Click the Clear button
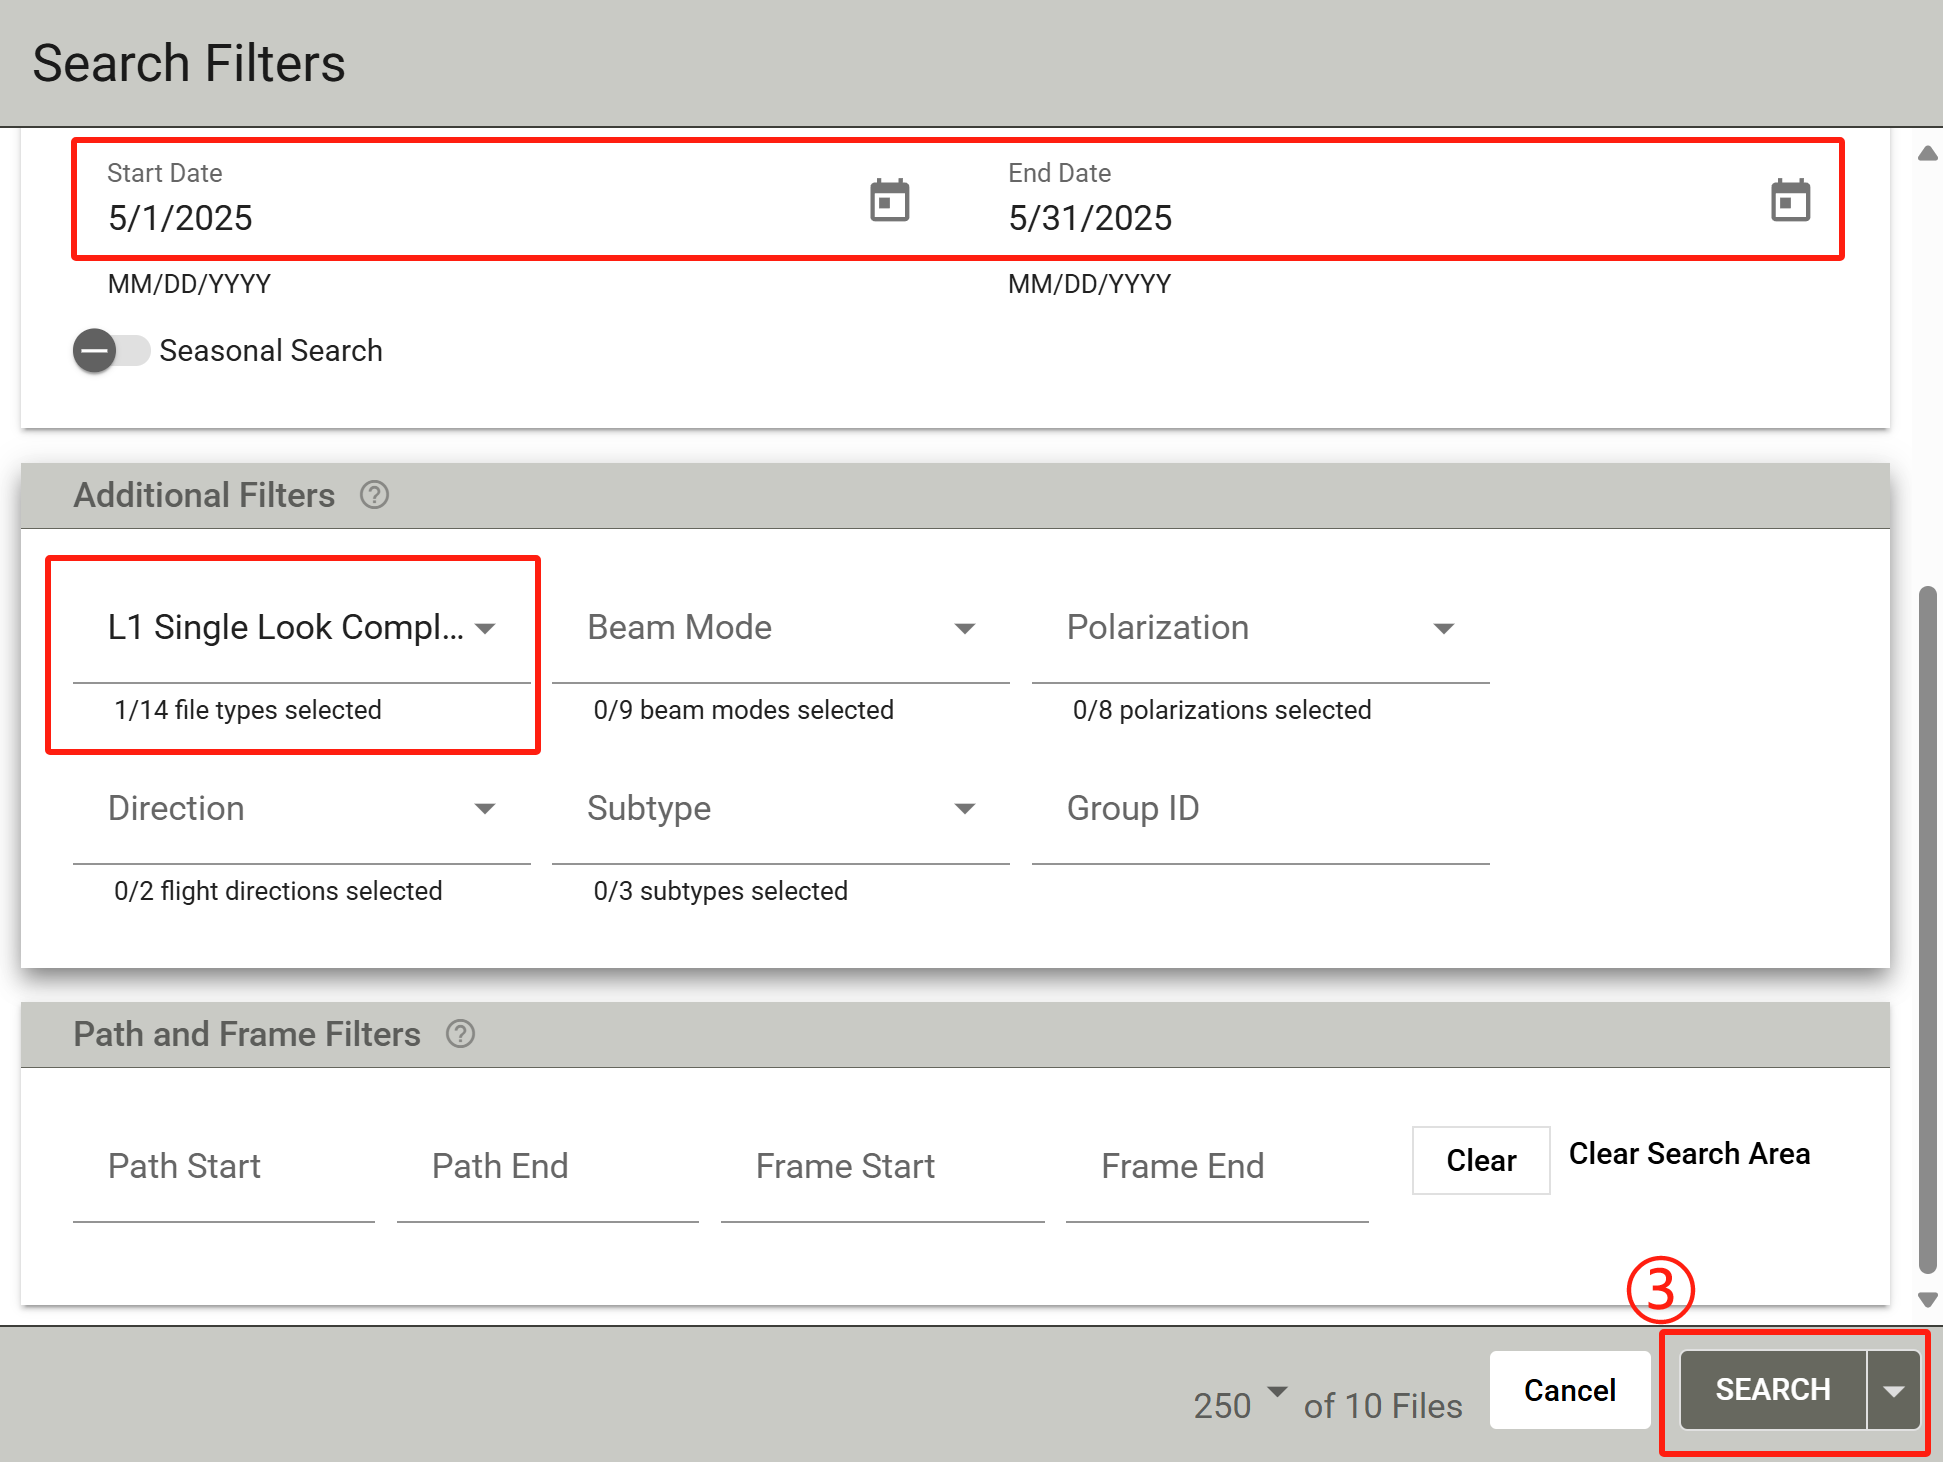Image resolution: width=1943 pixels, height=1462 pixels. click(x=1481, y=1160)
